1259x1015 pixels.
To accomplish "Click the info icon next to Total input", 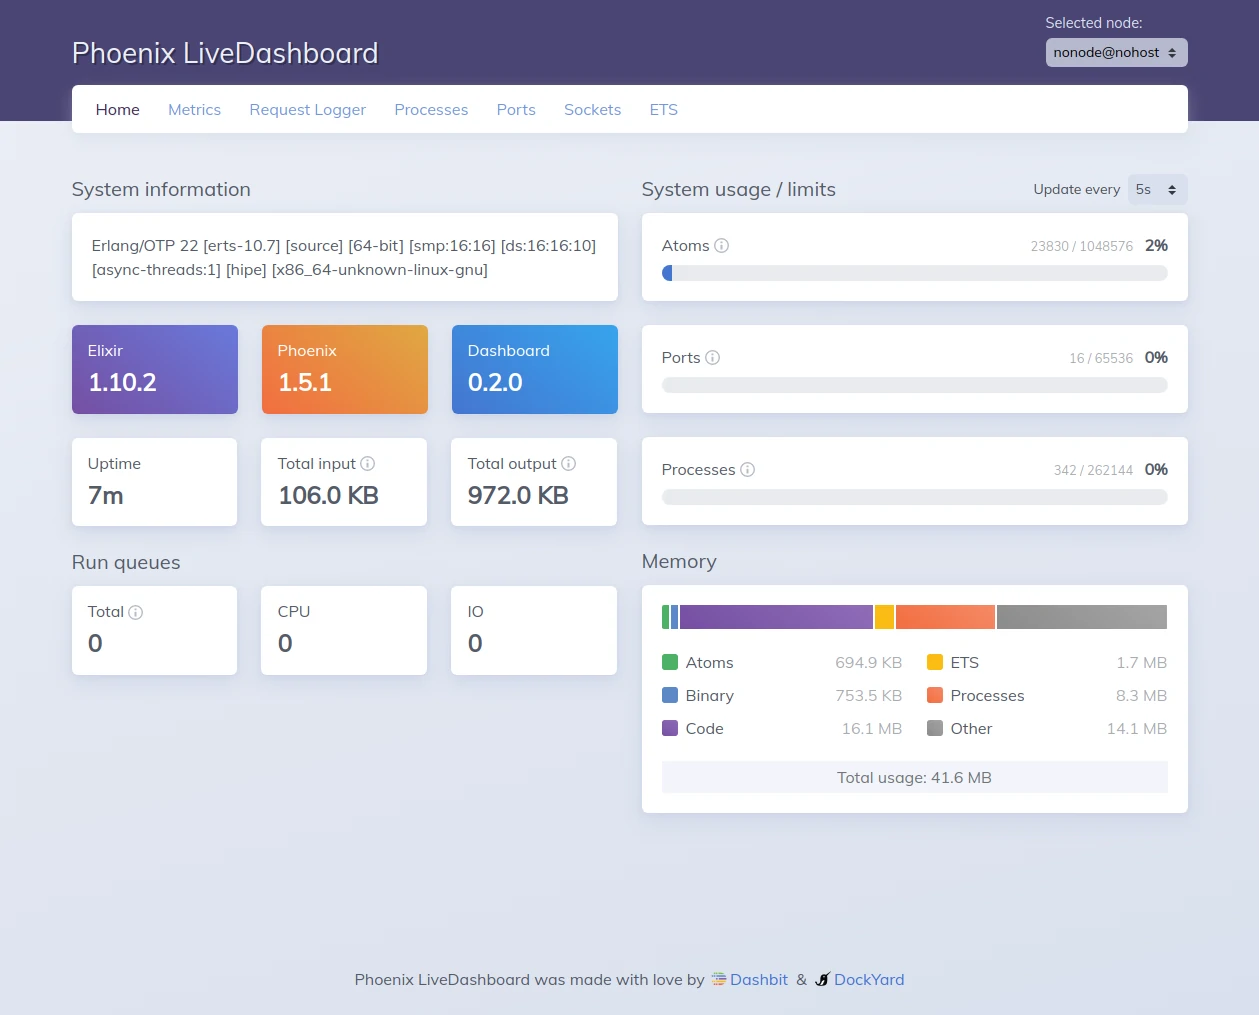I will 367,464.
